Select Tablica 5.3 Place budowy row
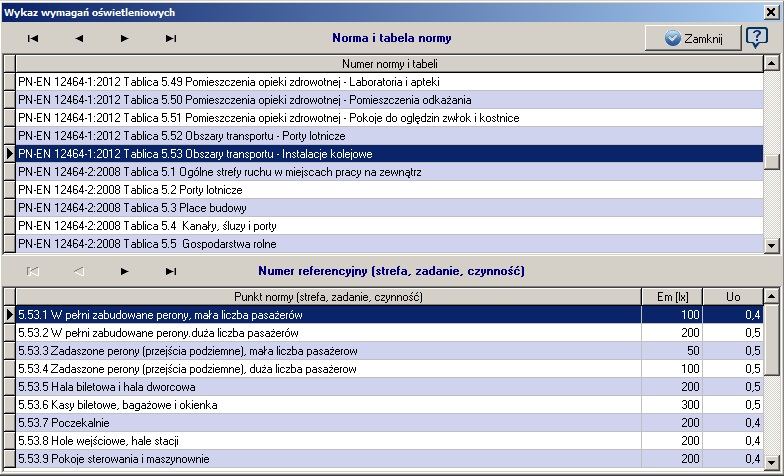This screenshot has width=784, height=476. point(390,208)
